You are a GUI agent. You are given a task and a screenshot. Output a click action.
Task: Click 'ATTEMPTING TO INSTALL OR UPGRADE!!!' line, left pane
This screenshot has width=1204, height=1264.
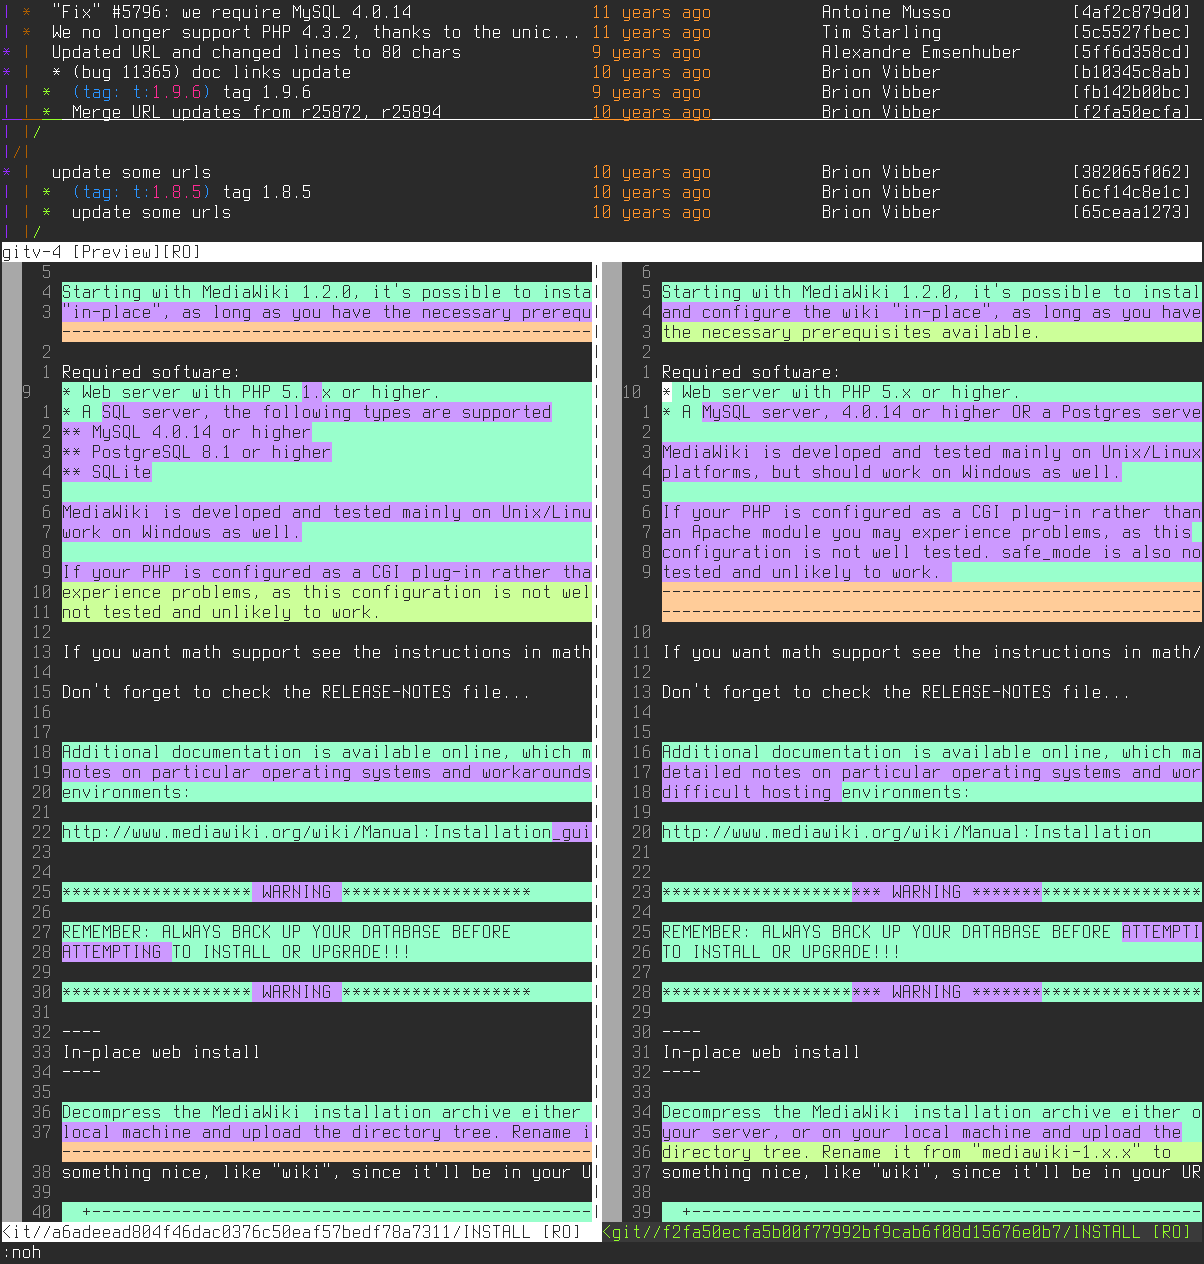tap(236, 952)
